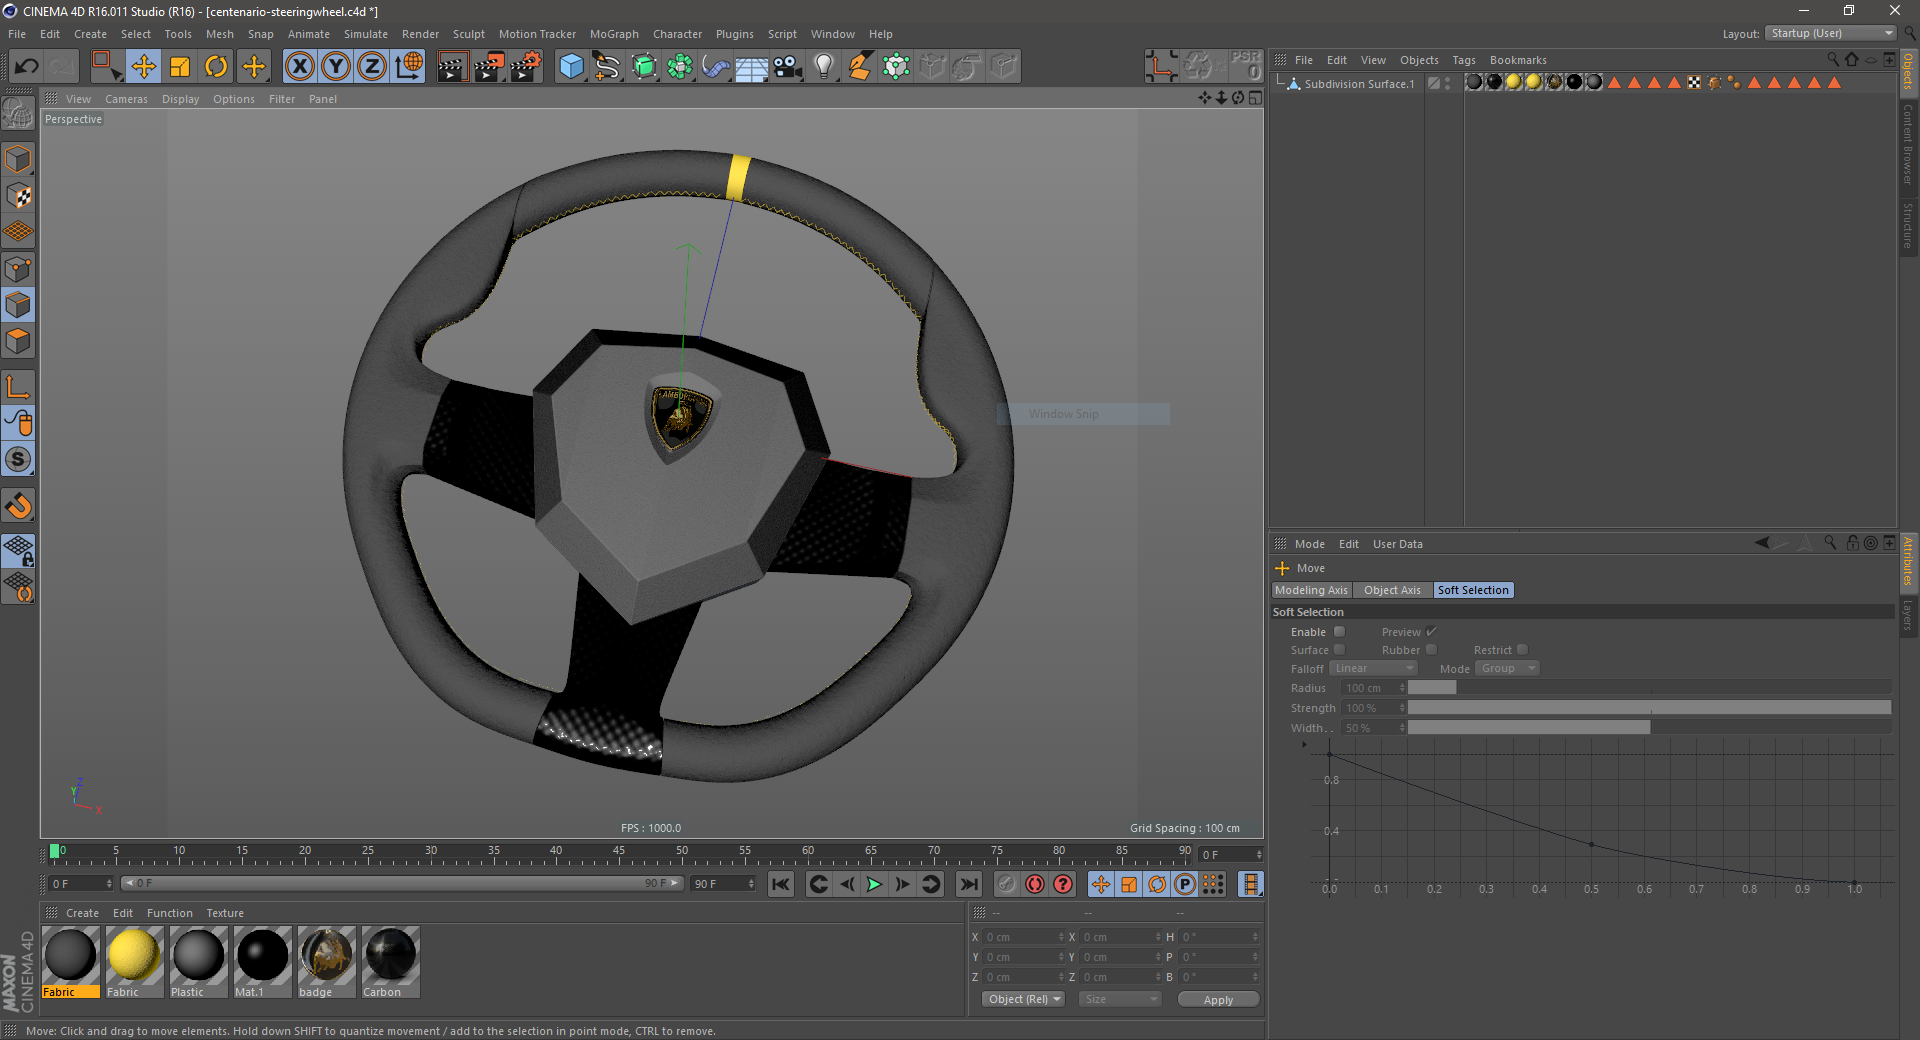Click the Record Active Objects button
1920x1040 pixels.
(x=1007, y=884)
